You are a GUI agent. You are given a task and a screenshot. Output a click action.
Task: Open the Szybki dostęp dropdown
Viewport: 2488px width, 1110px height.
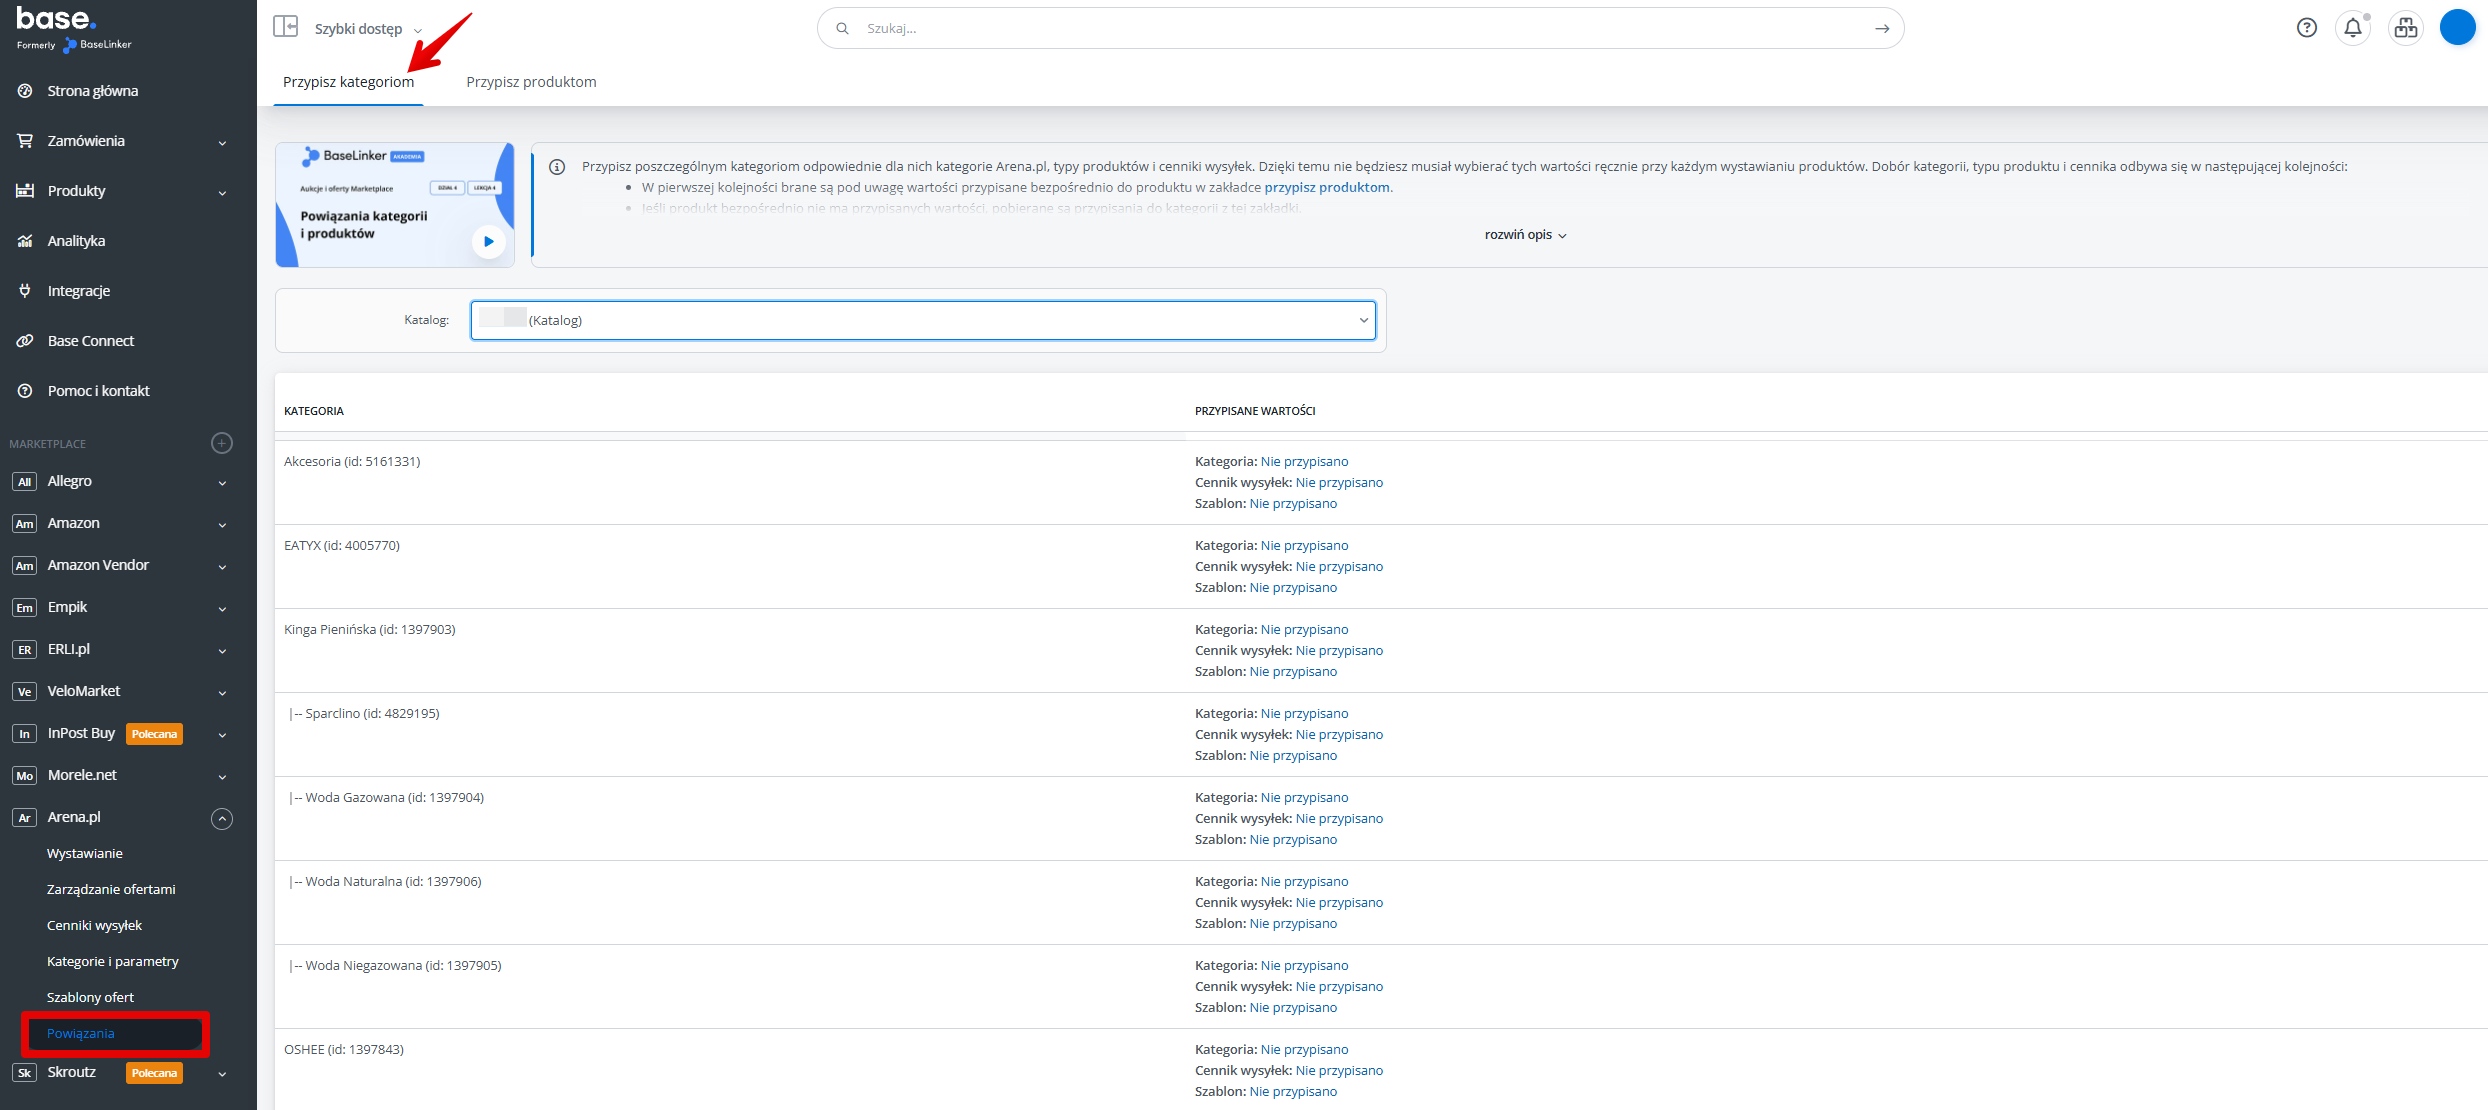[367, 29]
